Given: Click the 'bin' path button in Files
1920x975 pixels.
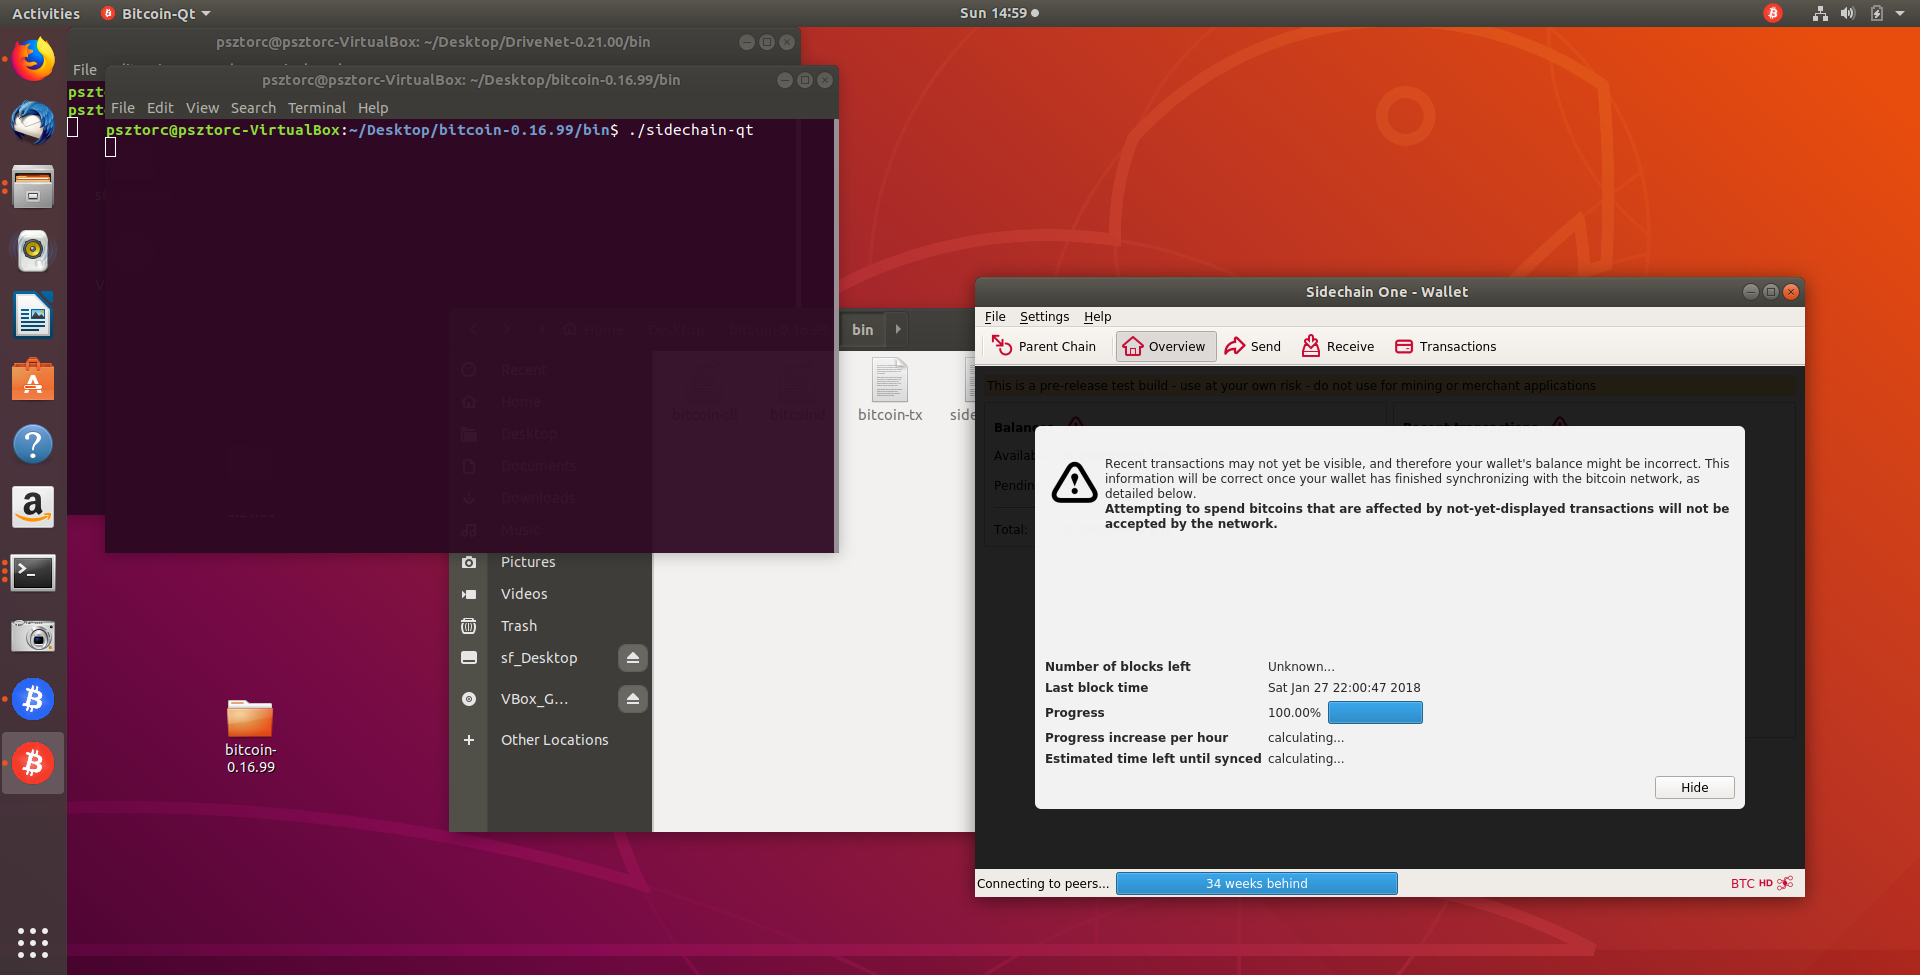Looking at the screenshot, I should coord(862,329).
